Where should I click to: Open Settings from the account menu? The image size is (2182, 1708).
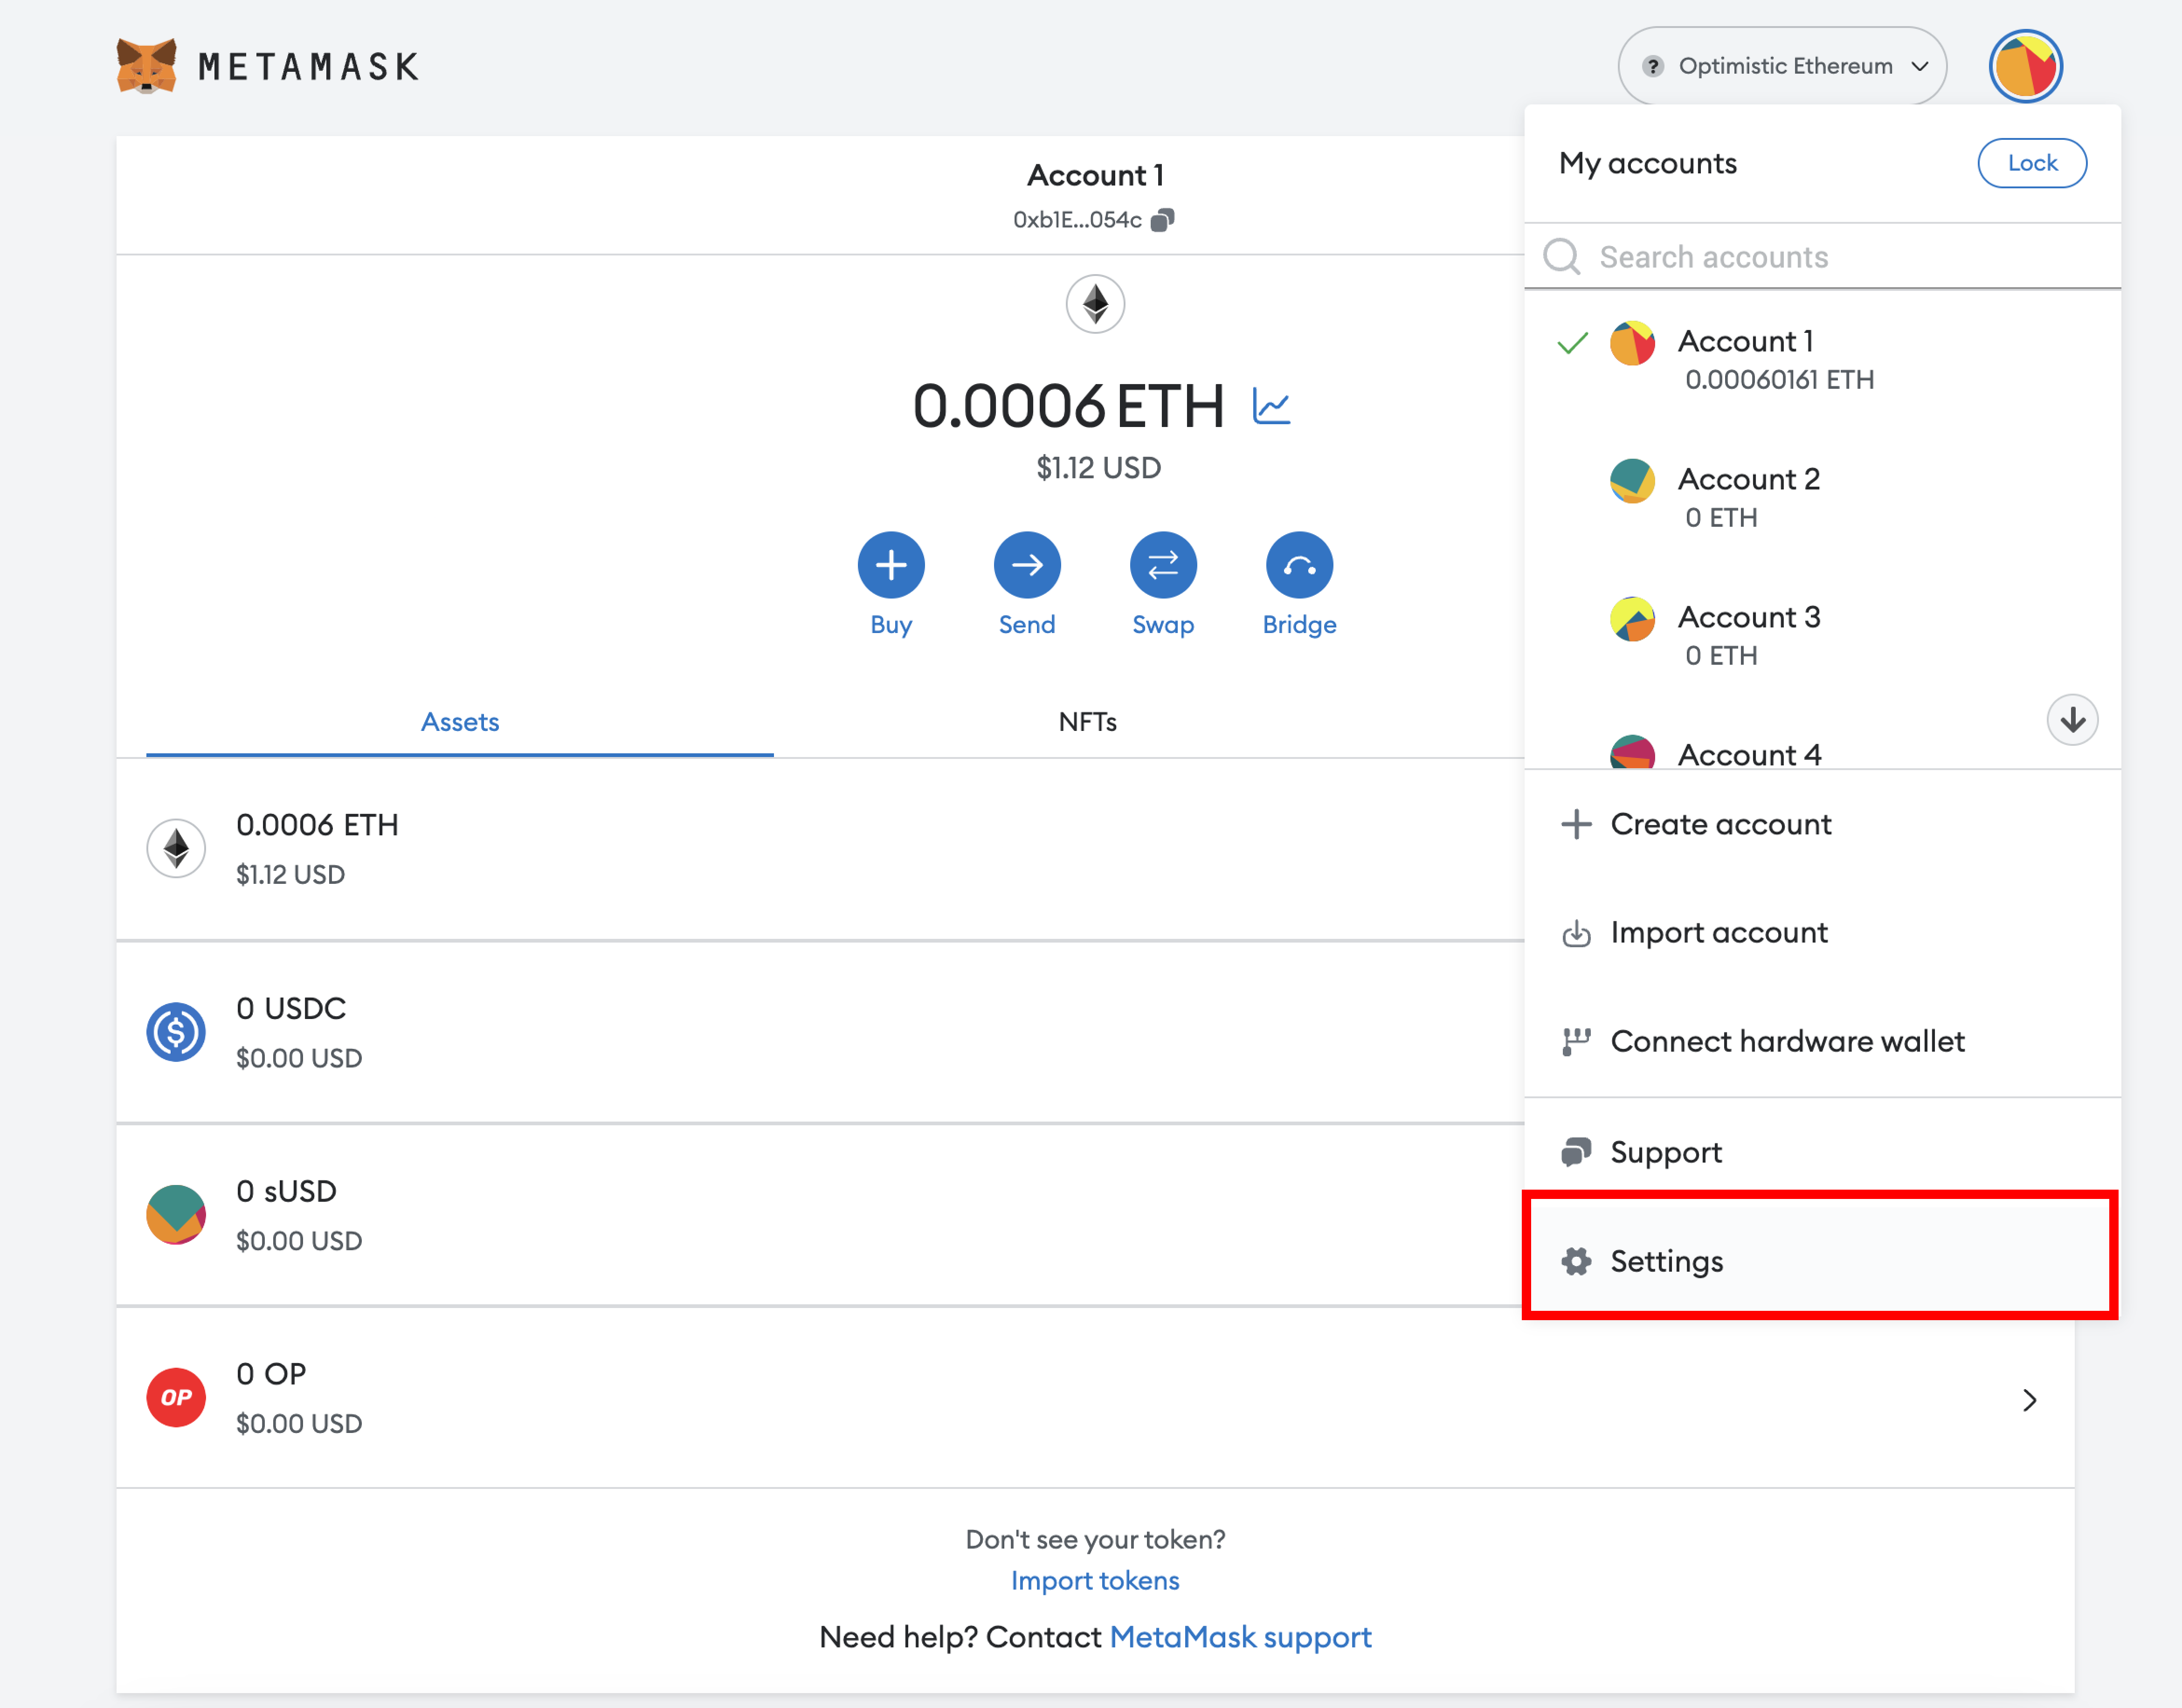click(1666, 1260)
